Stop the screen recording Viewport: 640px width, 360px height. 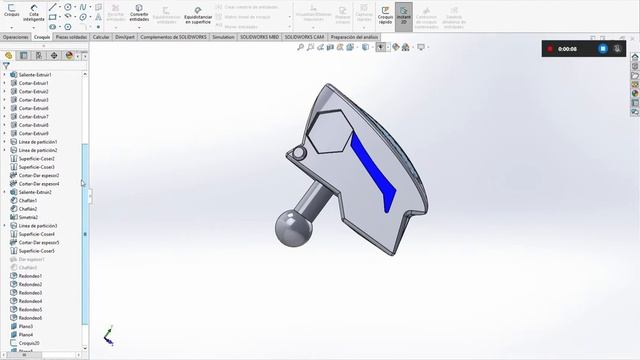click(x=603, y=49)
